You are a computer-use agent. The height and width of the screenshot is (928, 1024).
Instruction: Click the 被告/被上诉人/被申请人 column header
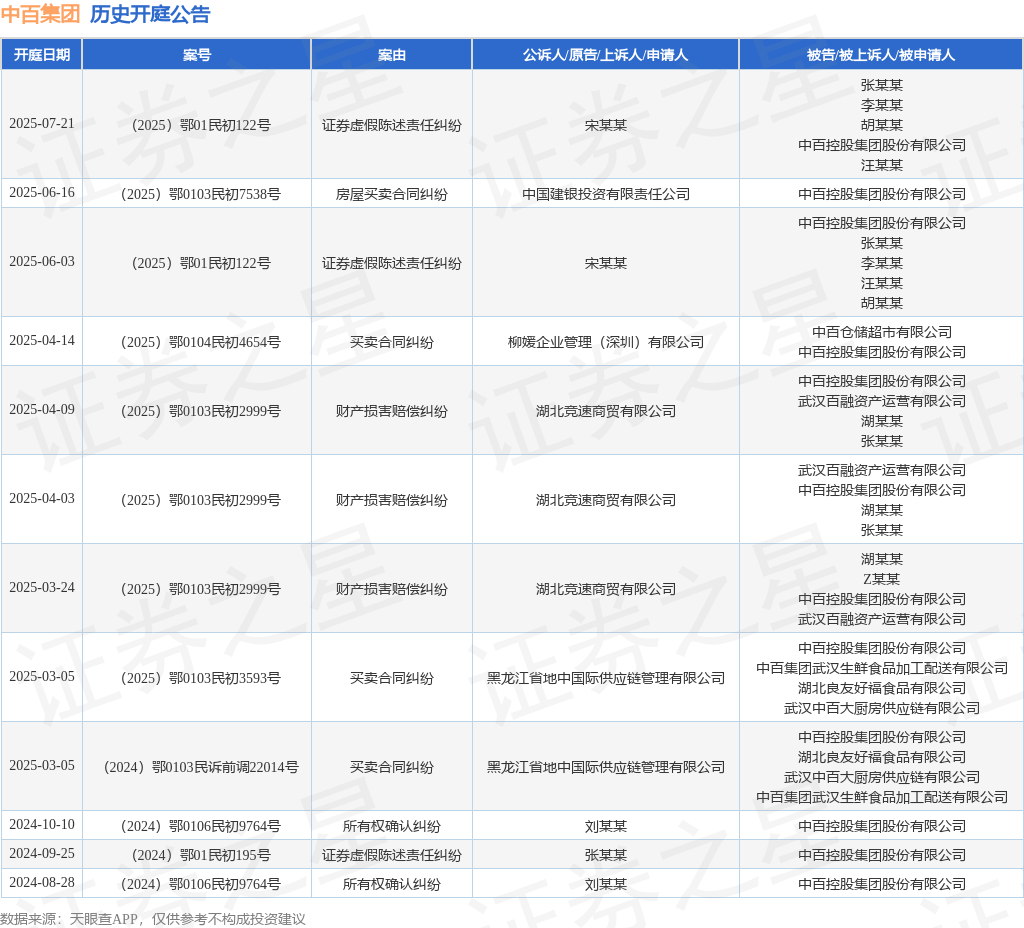tap(881, 55)
